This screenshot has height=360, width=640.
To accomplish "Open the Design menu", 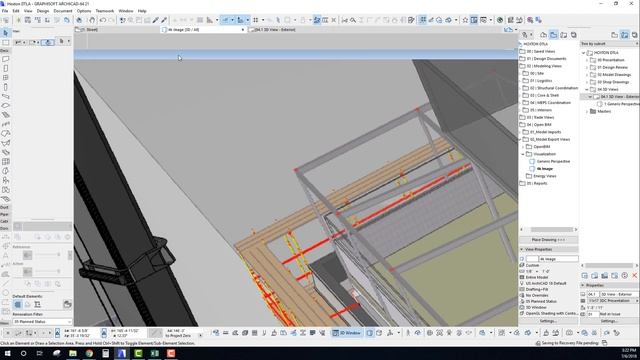I will pyautogui.click(x=42, y=11).
